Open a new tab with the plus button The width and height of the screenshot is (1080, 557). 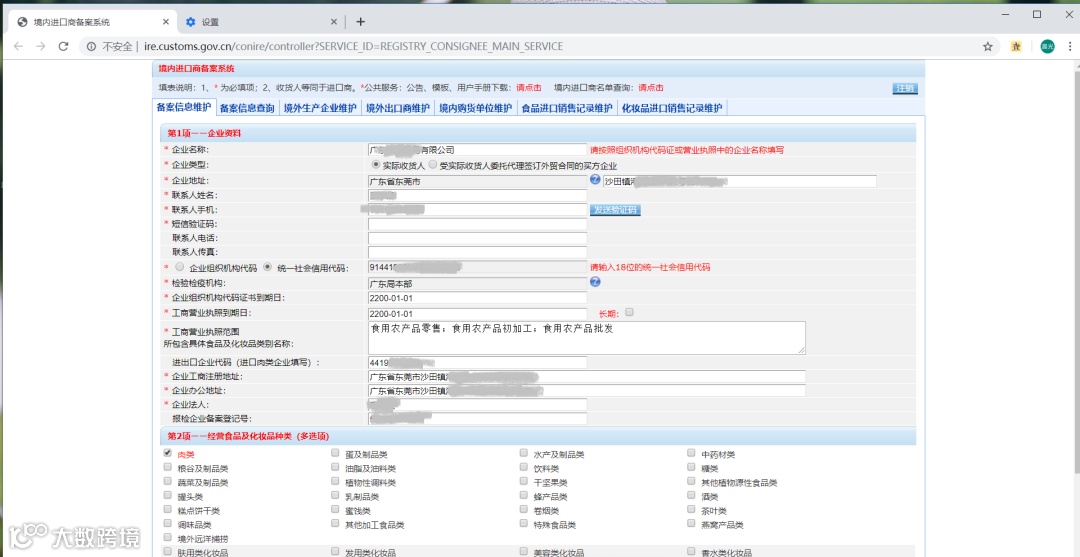360,22
